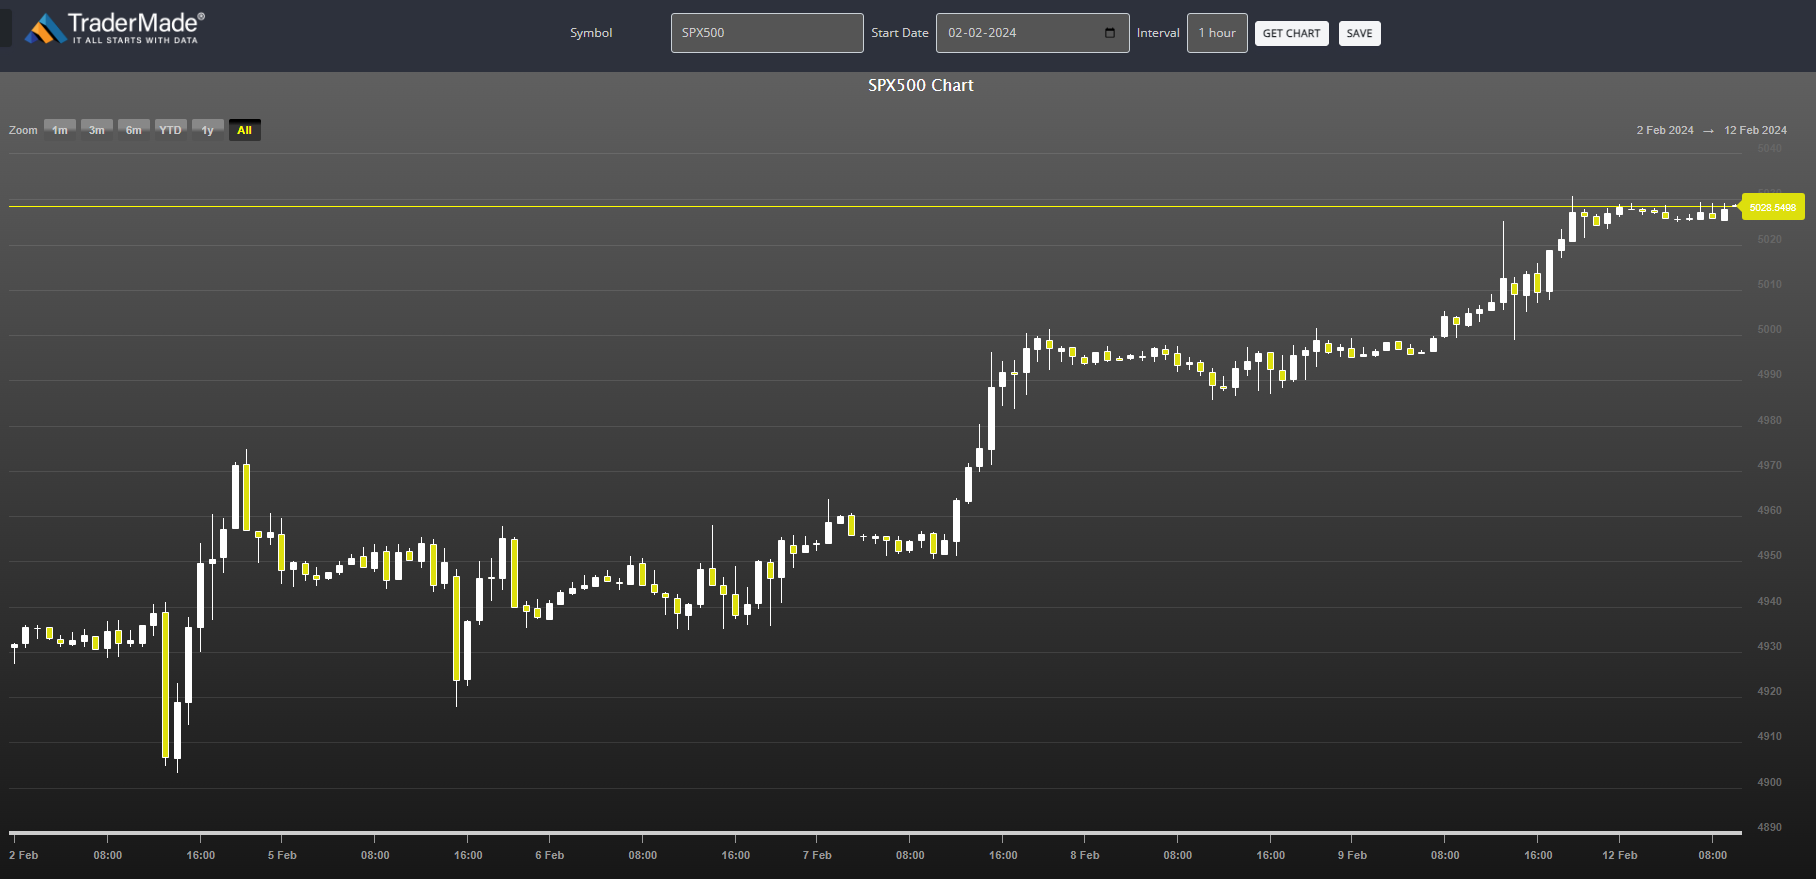Click the 4900 y-axis price label
Image resolution: width=1816 pixels, height=879 pixels.
1770,782
